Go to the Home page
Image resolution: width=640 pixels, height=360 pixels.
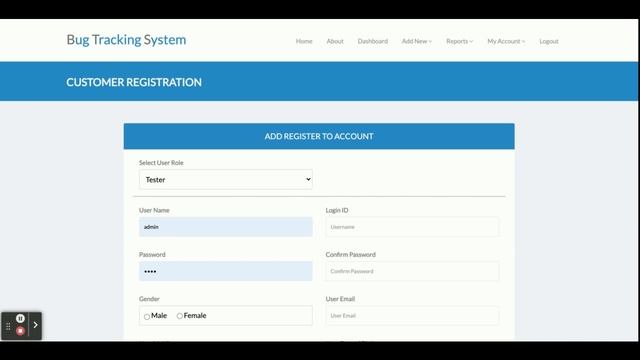pos(304,41)
